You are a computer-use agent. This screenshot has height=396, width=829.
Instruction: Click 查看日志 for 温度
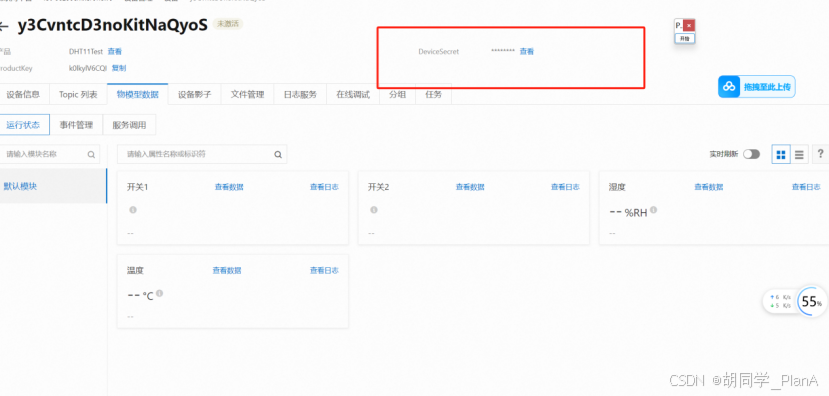(324, 270)
